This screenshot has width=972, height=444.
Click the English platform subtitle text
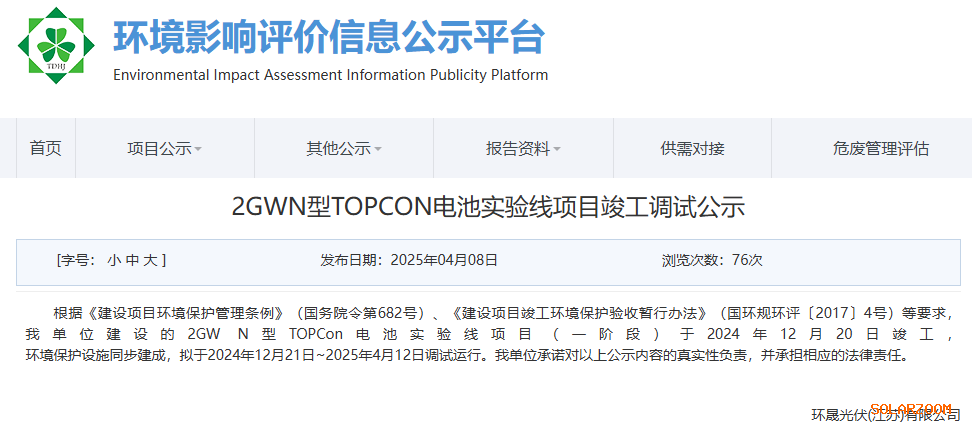pos(330,75)
